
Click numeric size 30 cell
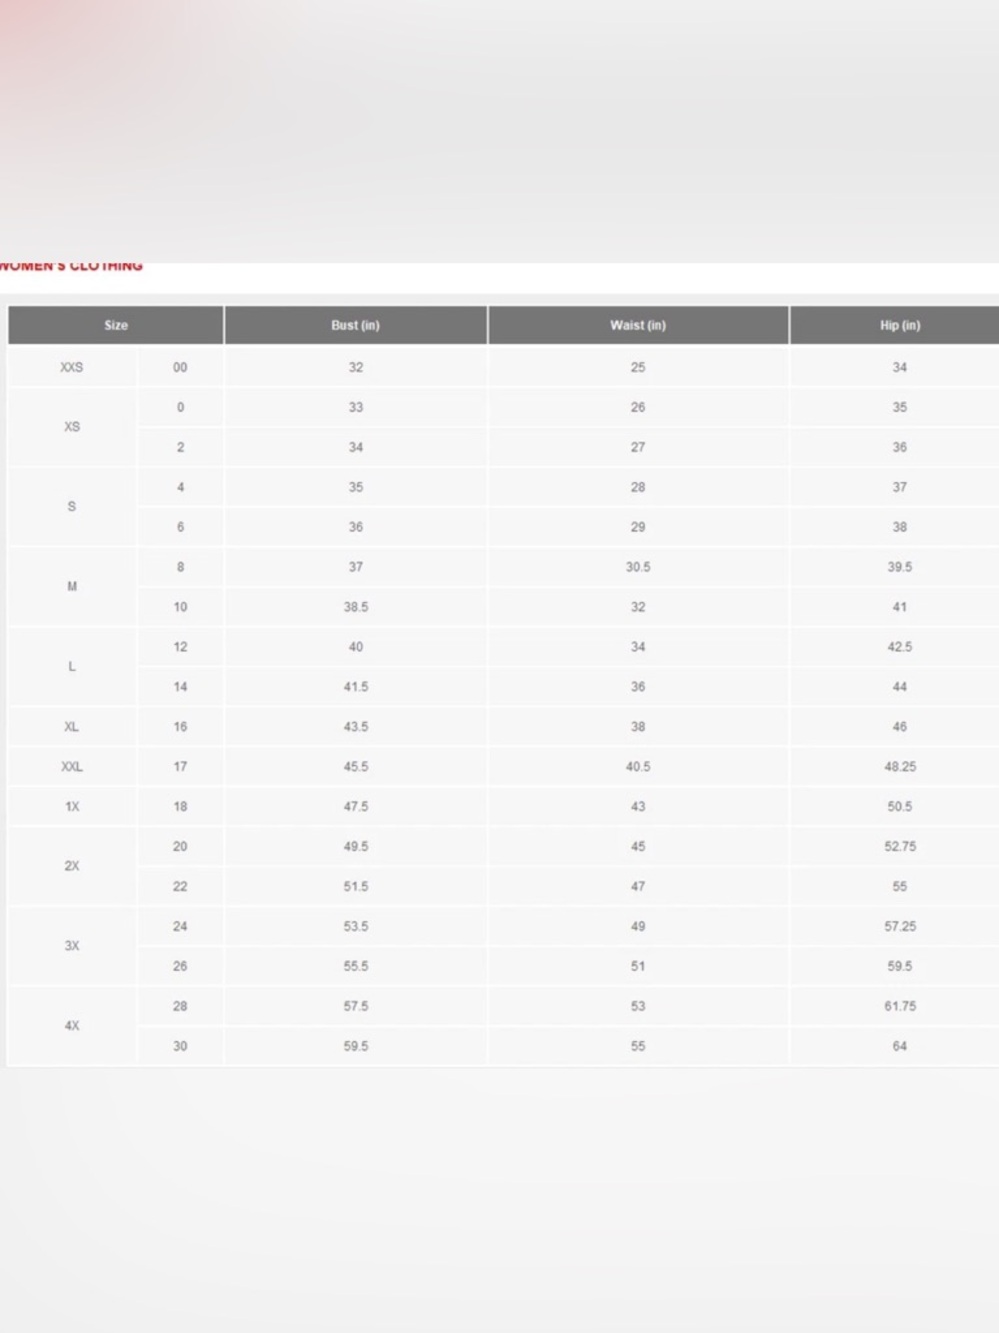point(180,1046)
